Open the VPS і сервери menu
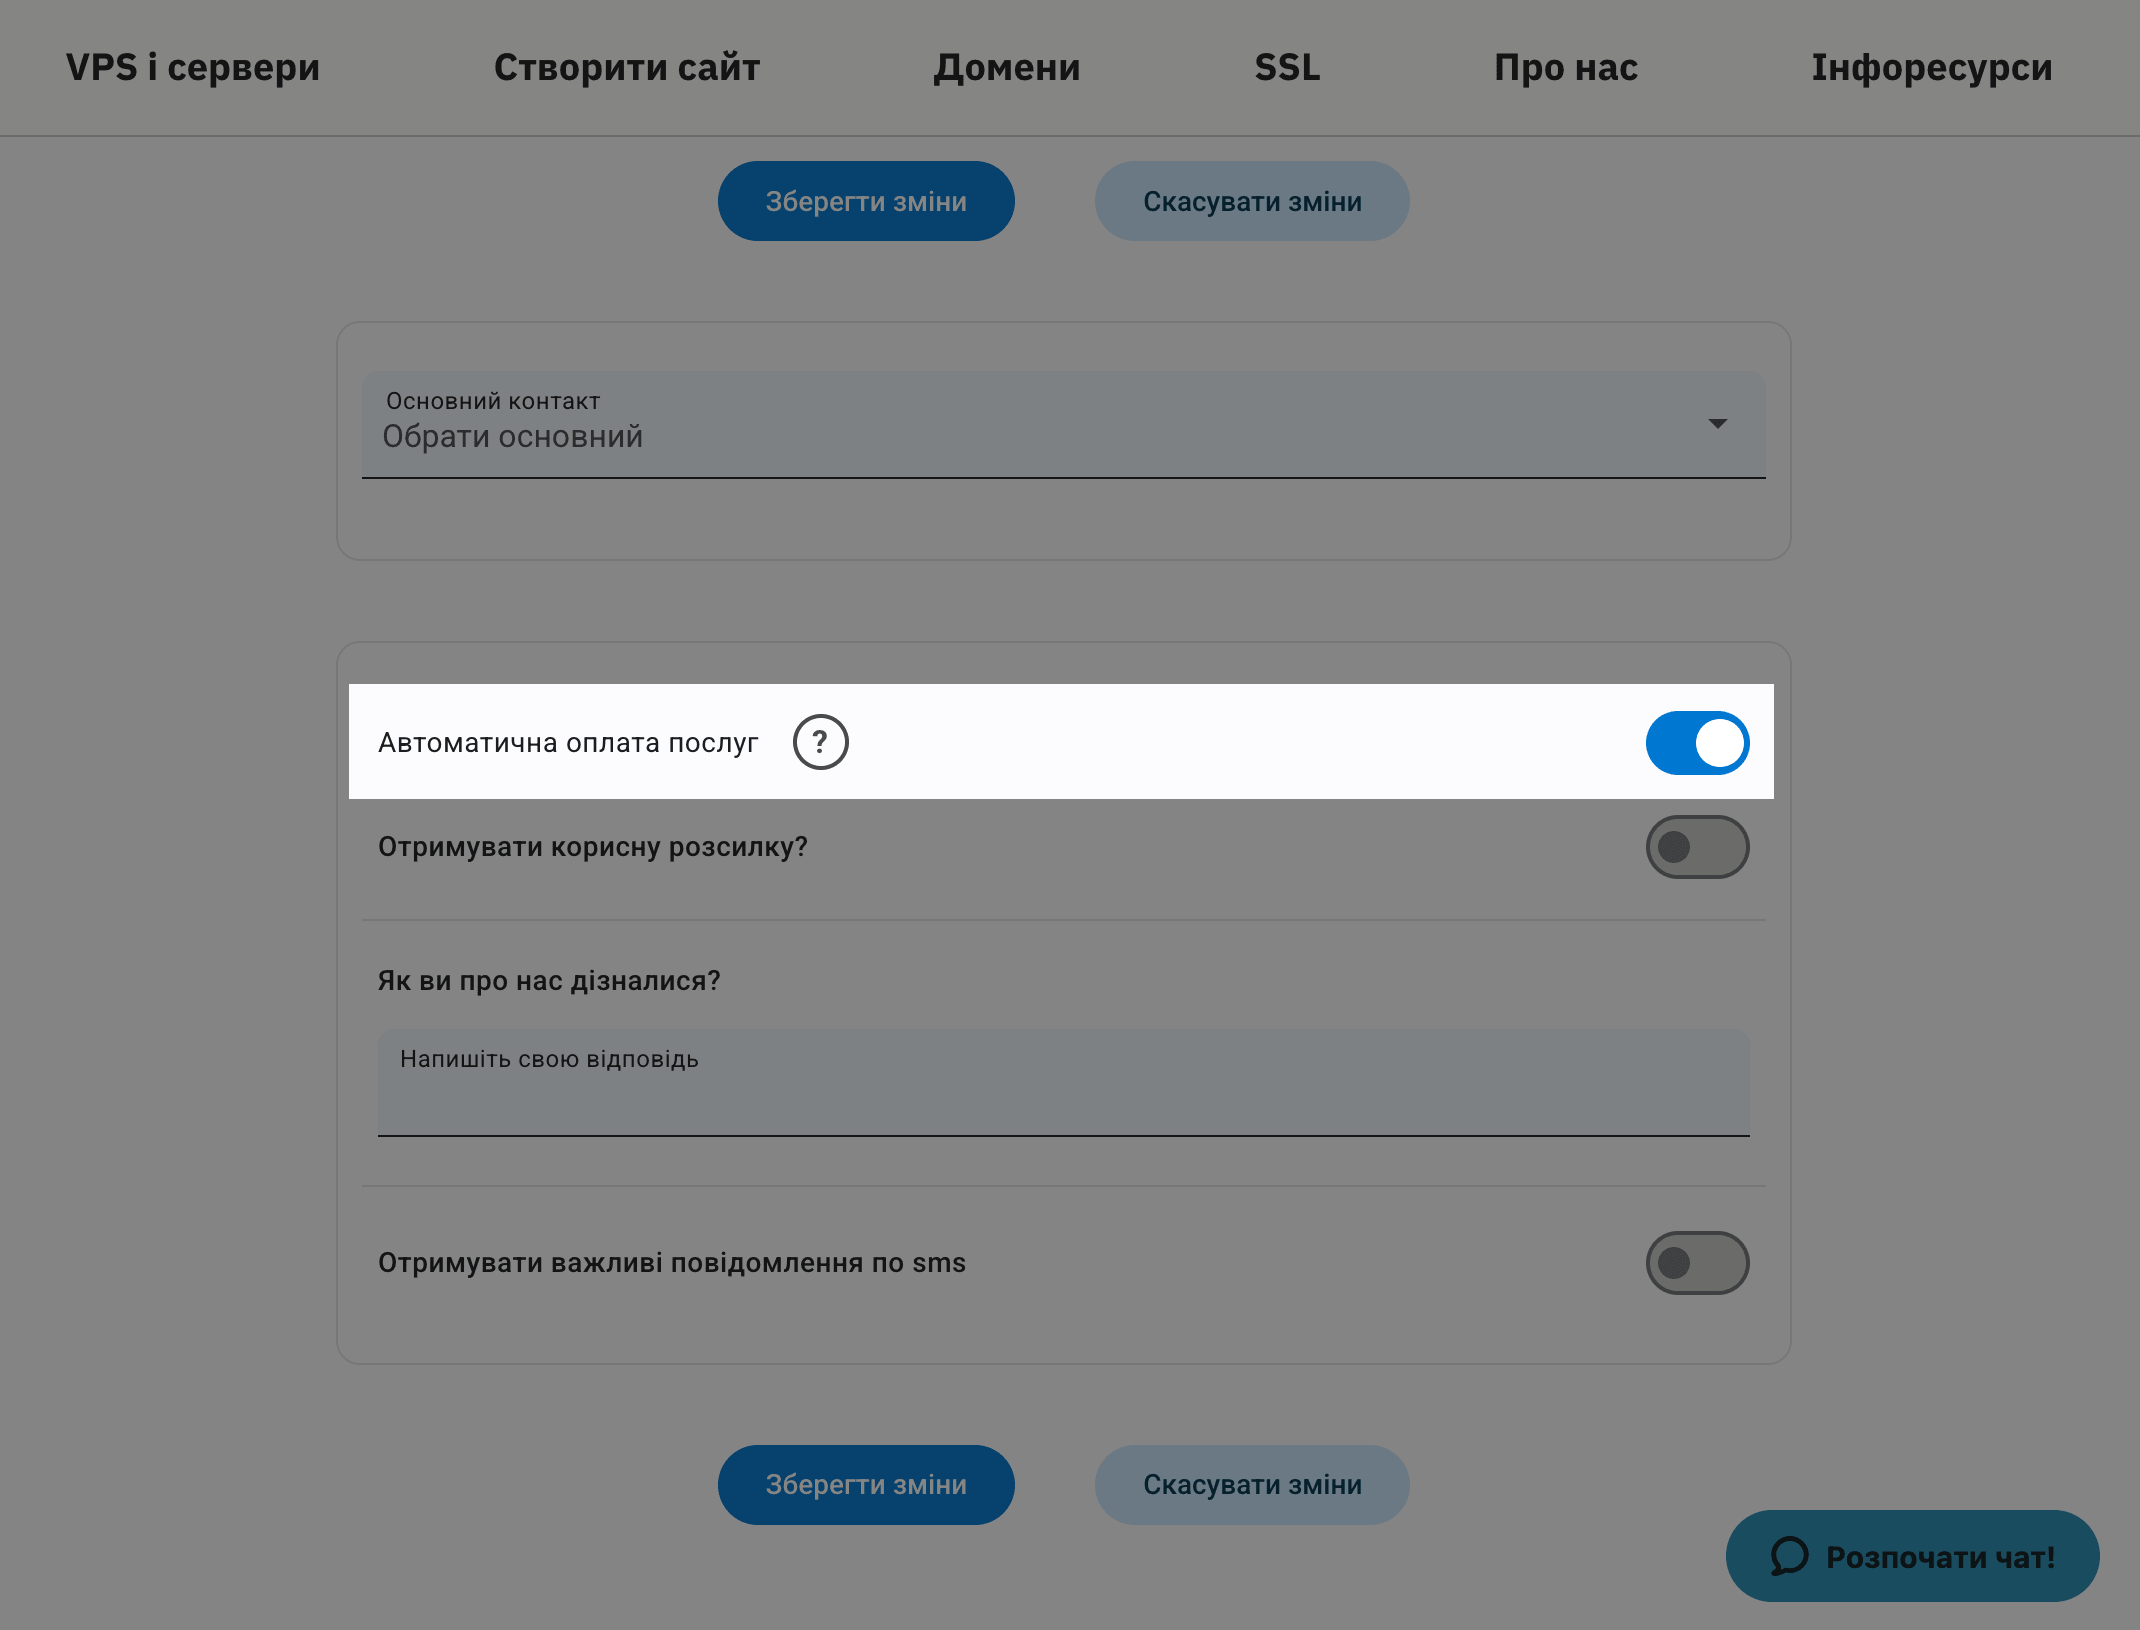Viewport: 2140px width, 1630px height. click(193, 67)
